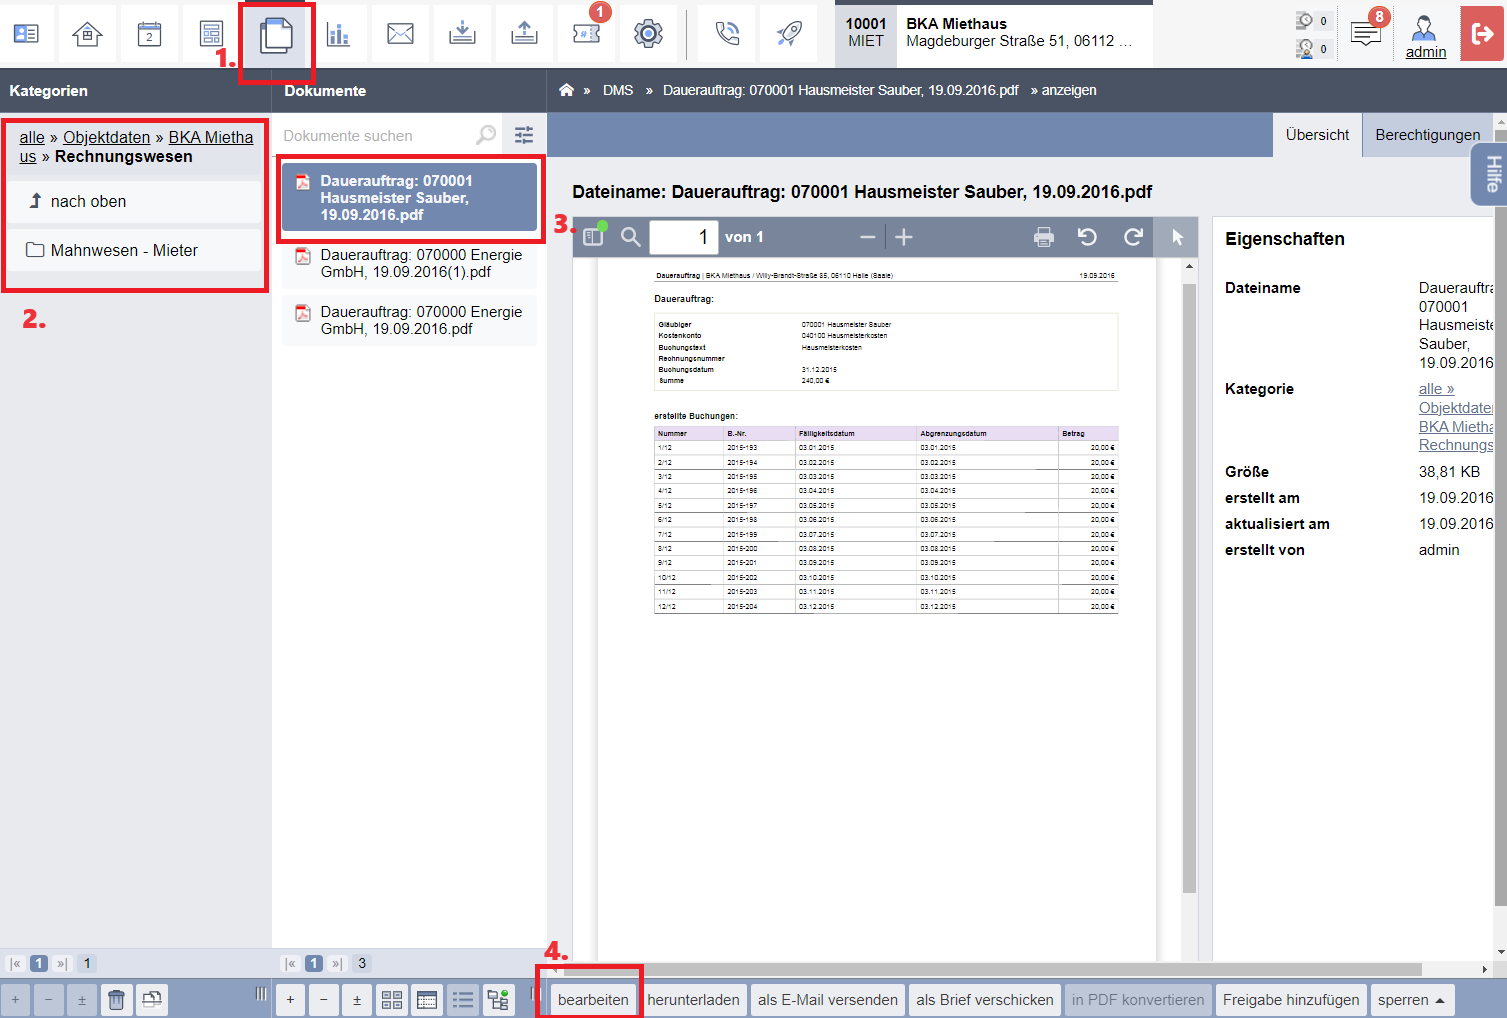
Task: Open the calculator-style accounting icon
Action: coord(211,34)
